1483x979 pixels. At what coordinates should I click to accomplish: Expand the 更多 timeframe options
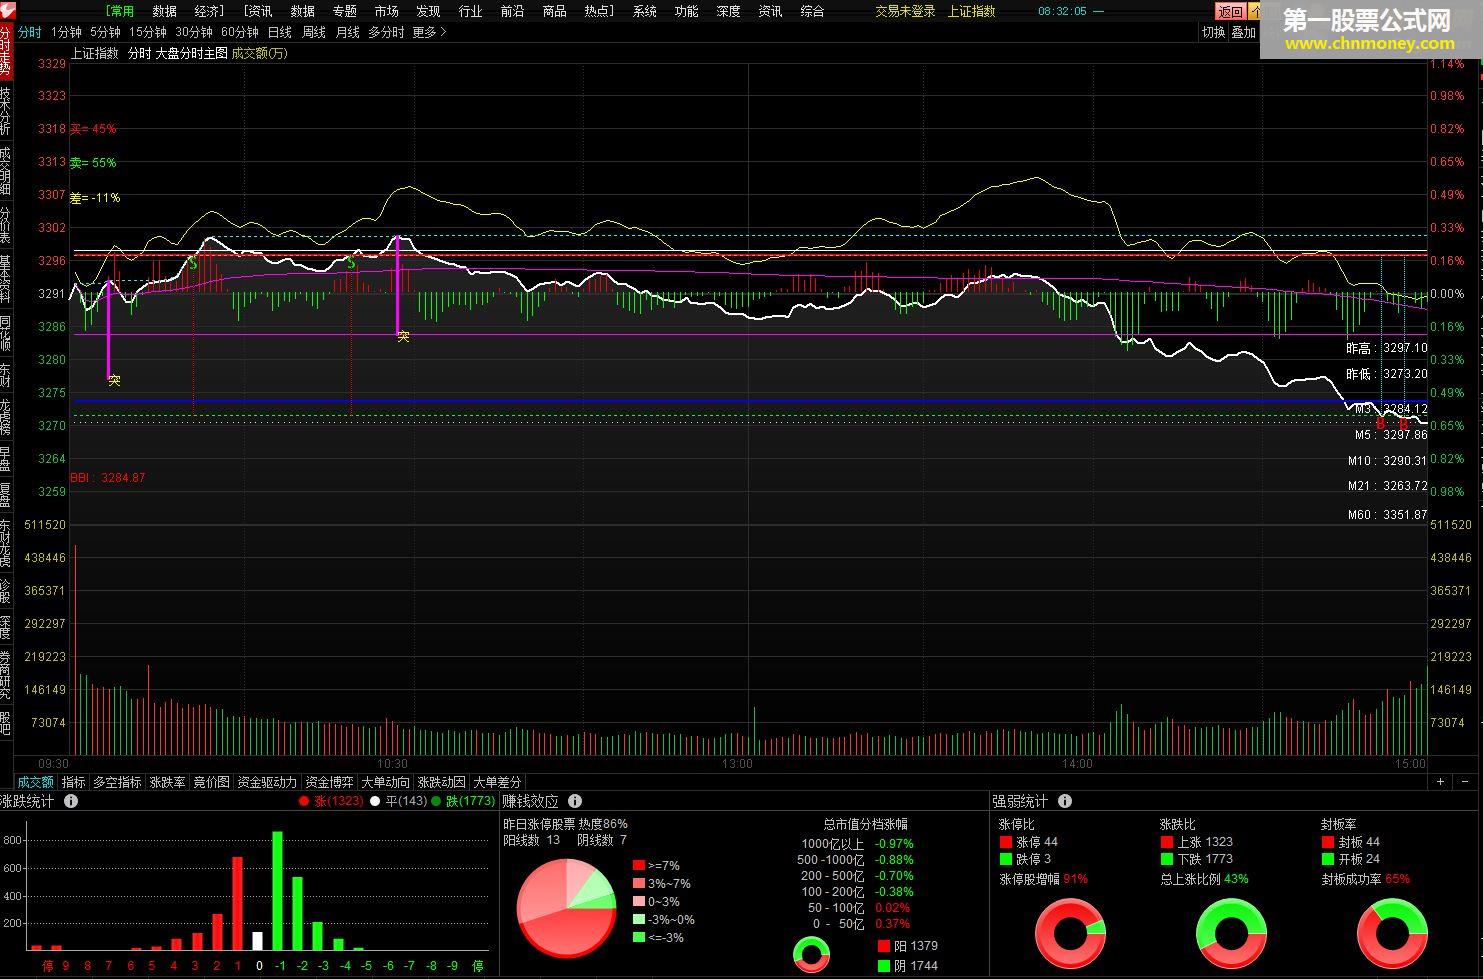pyautogui.click(x=429, y=33)
